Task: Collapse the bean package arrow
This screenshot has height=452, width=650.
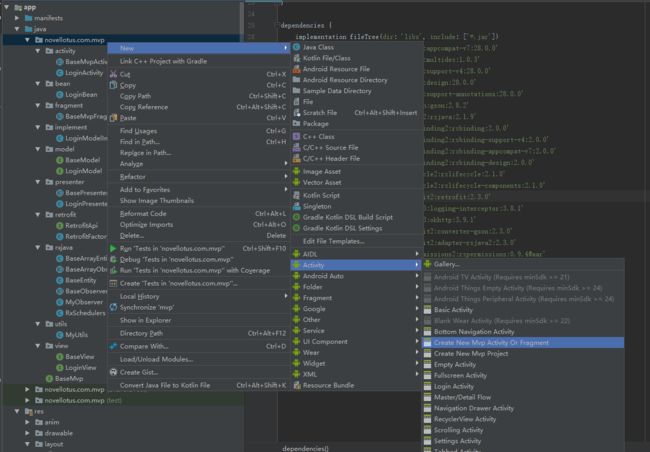Action: 38,83
